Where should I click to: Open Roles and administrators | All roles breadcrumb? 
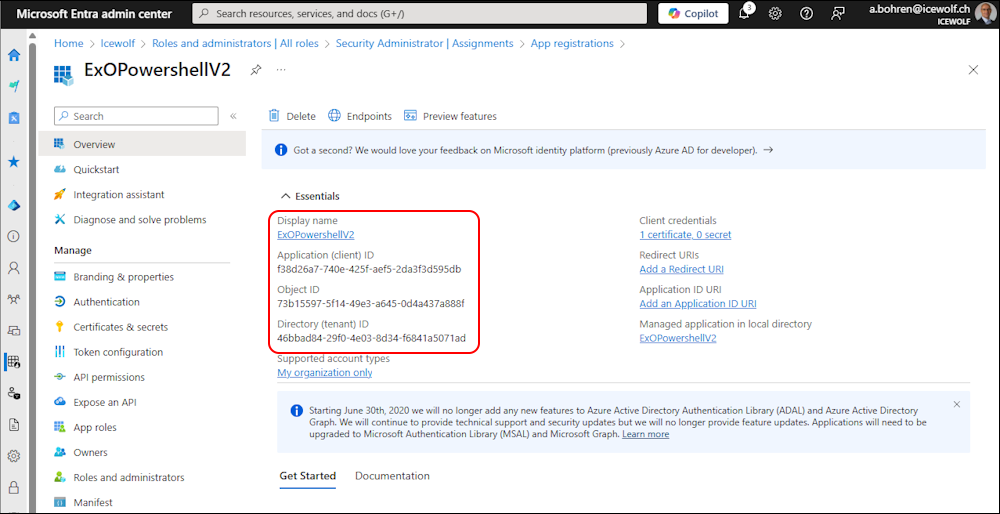235,43
